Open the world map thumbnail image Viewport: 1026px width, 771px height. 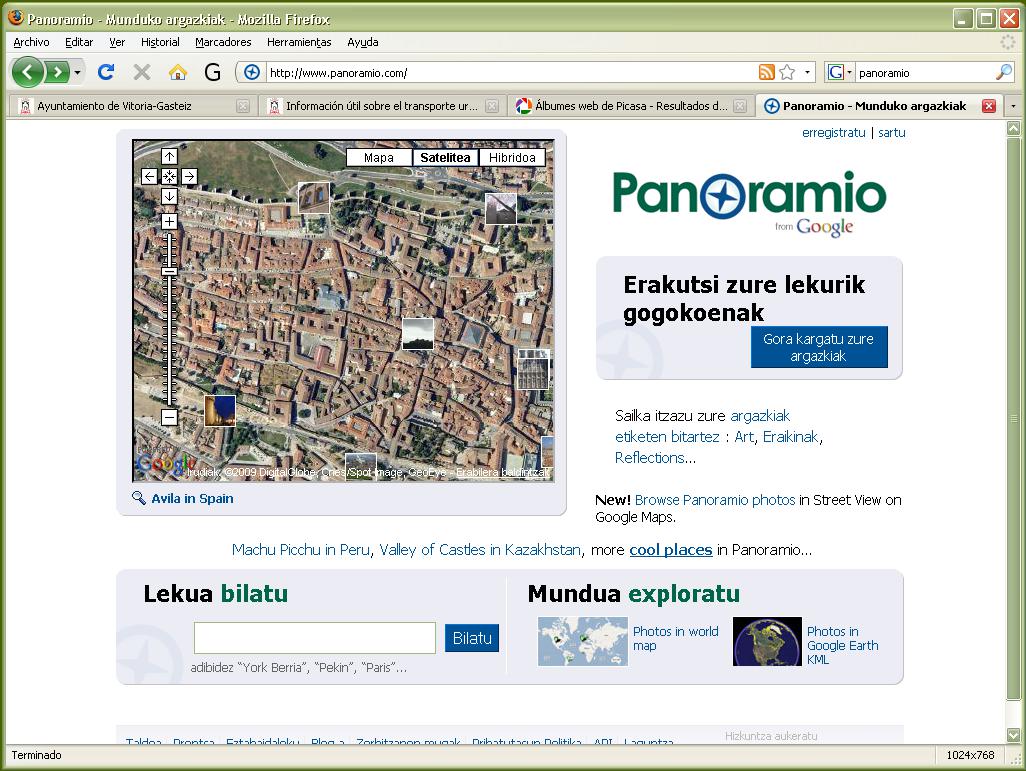click(x=582, y=641)
